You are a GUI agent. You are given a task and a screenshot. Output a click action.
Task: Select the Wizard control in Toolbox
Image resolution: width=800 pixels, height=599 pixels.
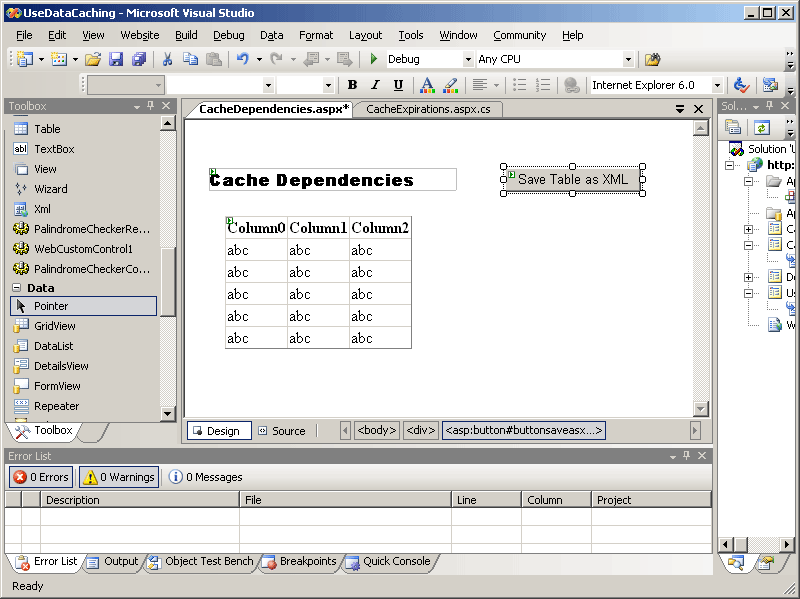(x=50, y=189)
